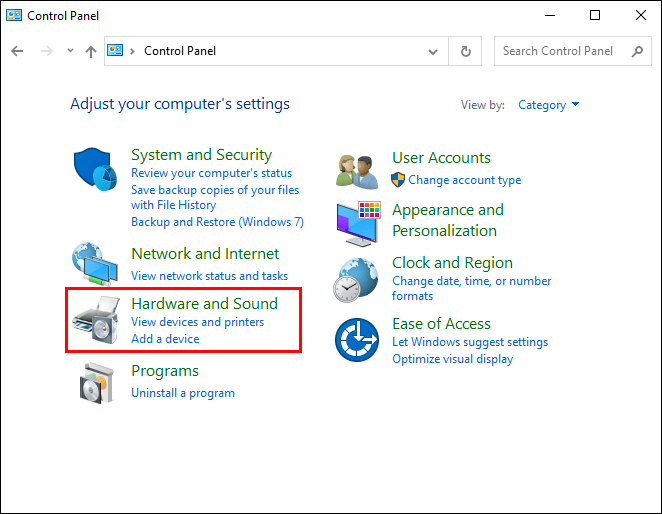Open View devices and printers link
Image resolution: width=662 pixels, height=514 pixels.
[x=198, y=322]
